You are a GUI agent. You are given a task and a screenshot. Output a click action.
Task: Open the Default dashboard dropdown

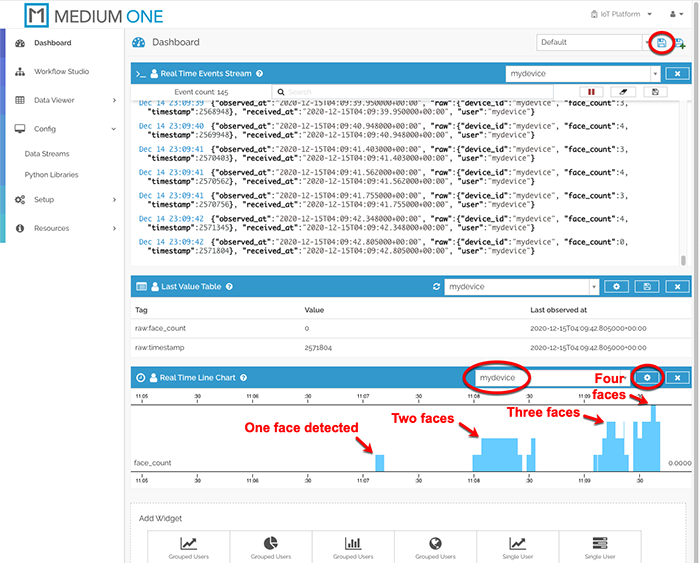coord(588,43)
